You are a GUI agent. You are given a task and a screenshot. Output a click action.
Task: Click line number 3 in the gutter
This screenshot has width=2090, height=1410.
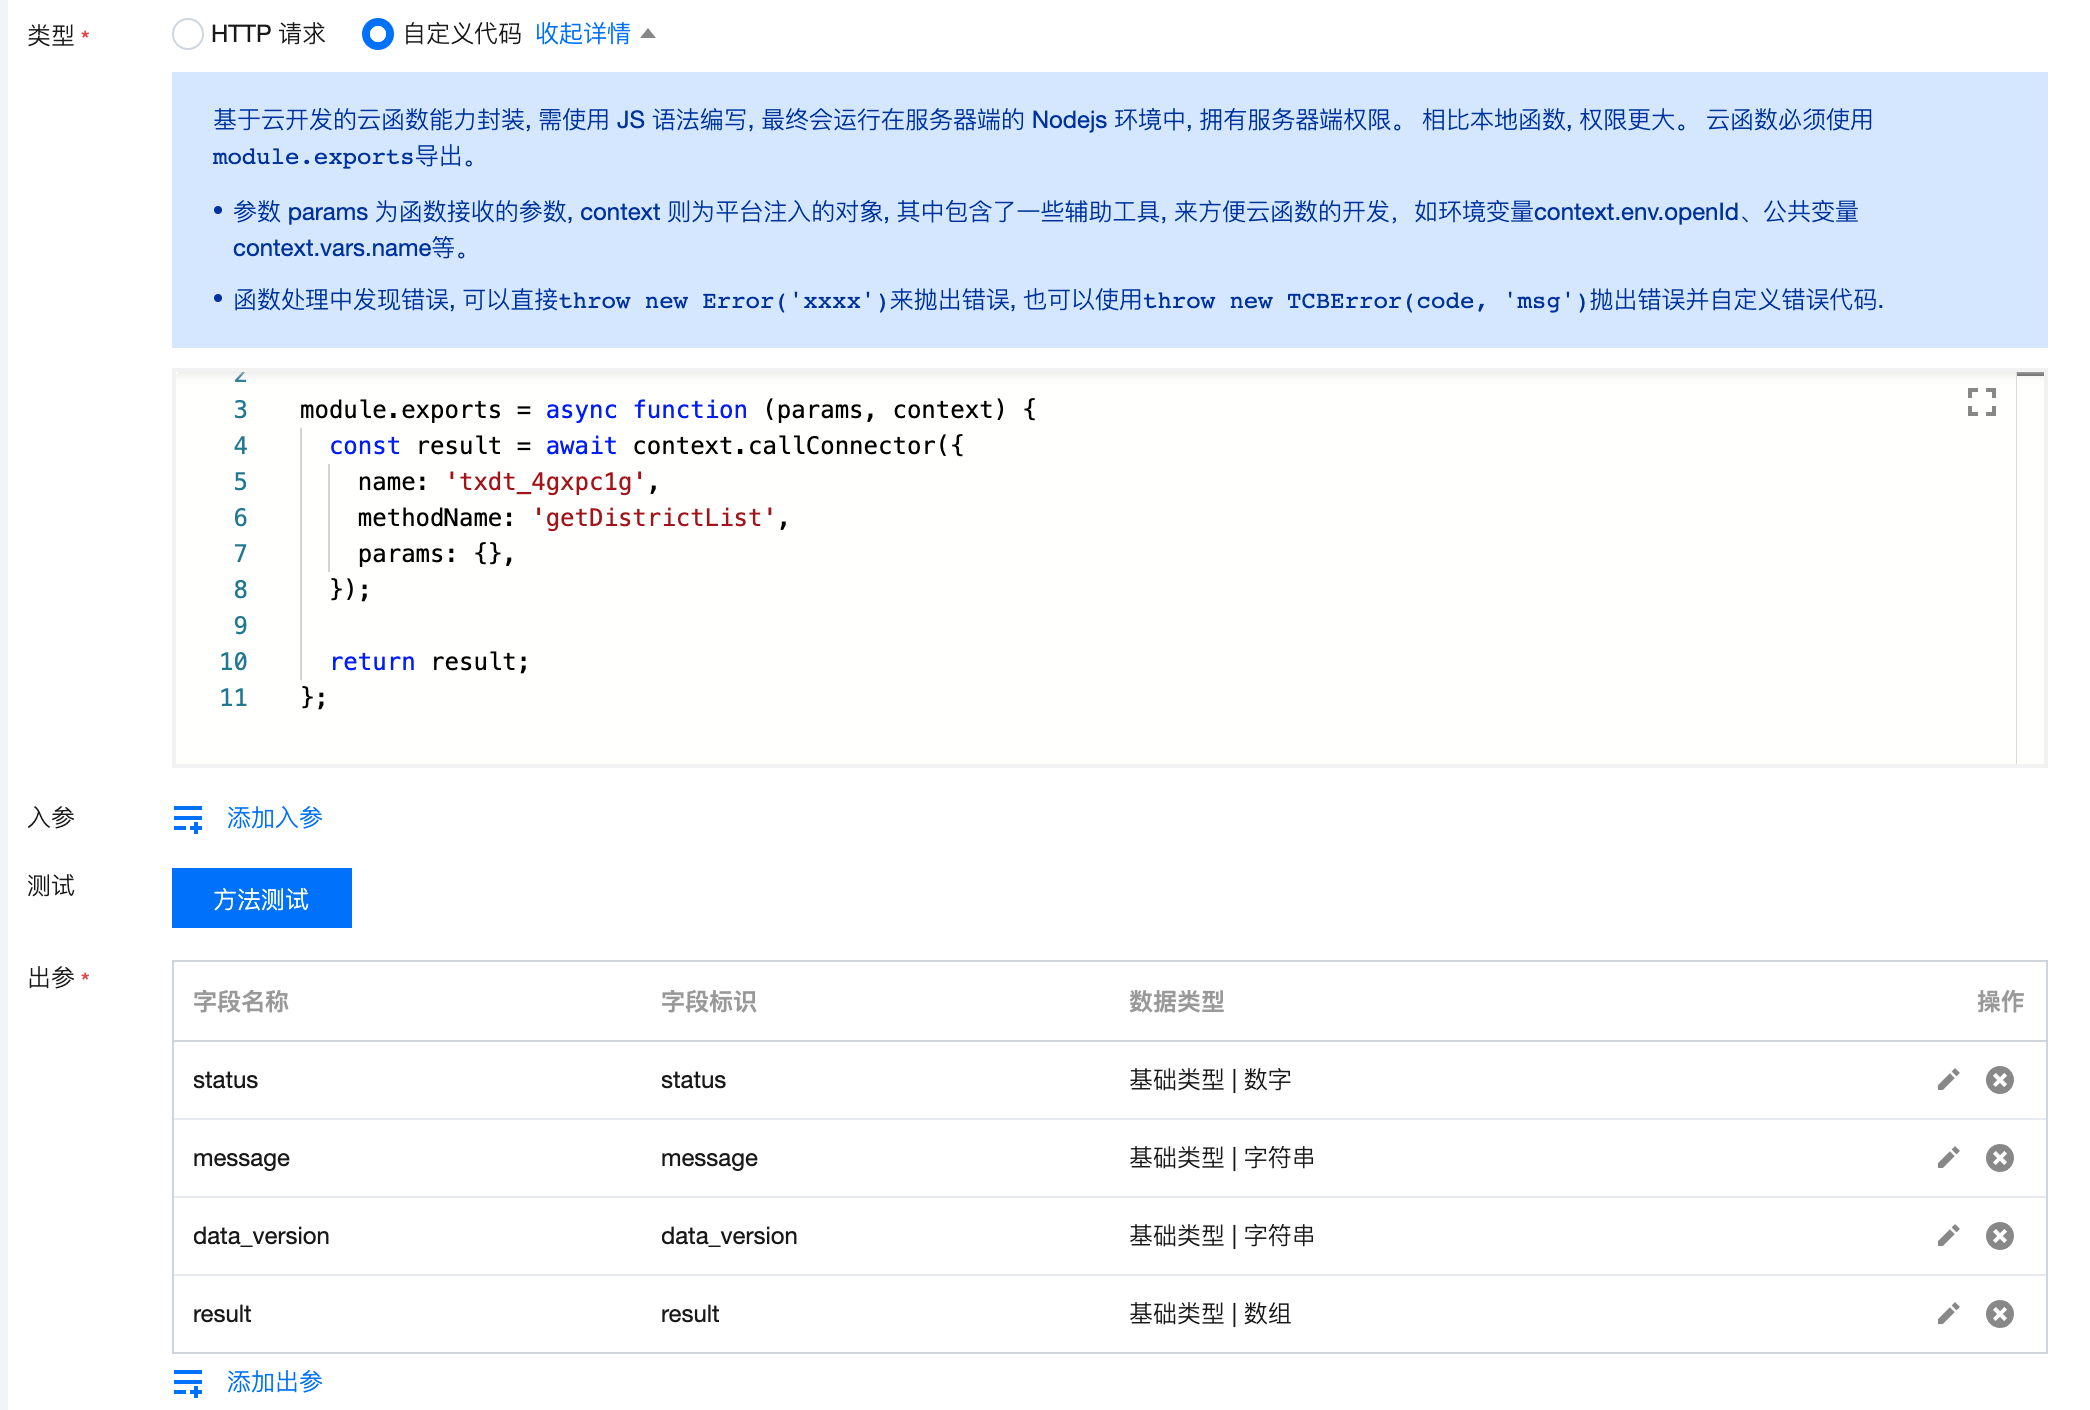click(x=240, y=410)
